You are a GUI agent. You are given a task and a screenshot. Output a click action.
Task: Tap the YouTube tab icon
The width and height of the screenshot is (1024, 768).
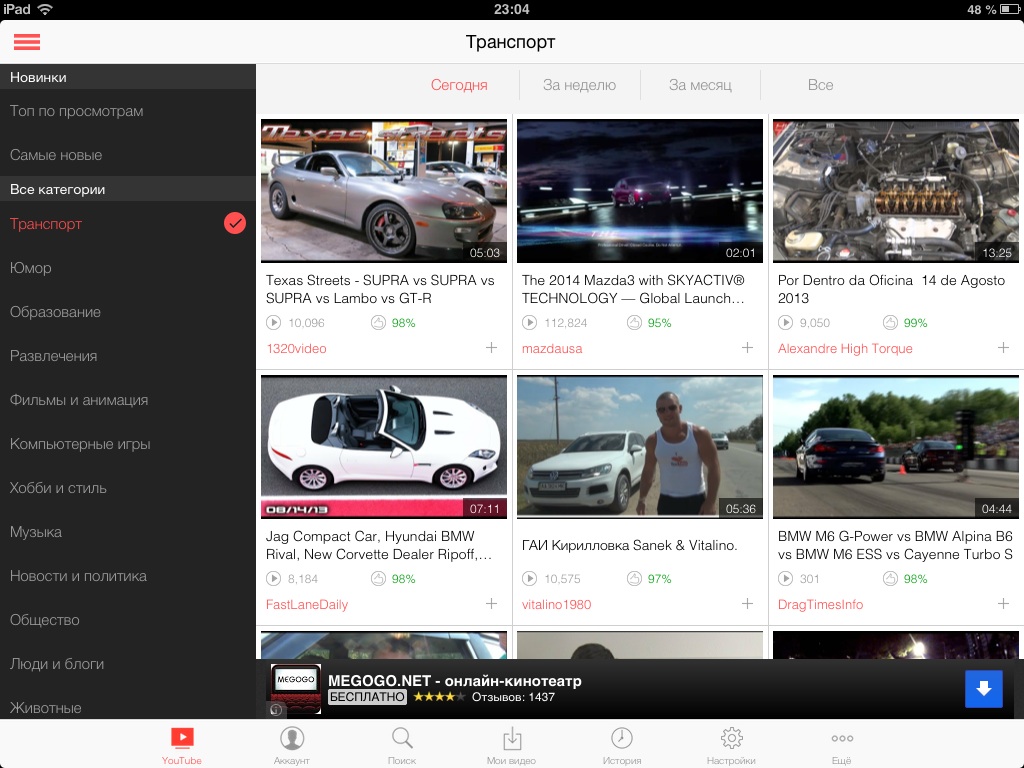(x=182, y=738)
